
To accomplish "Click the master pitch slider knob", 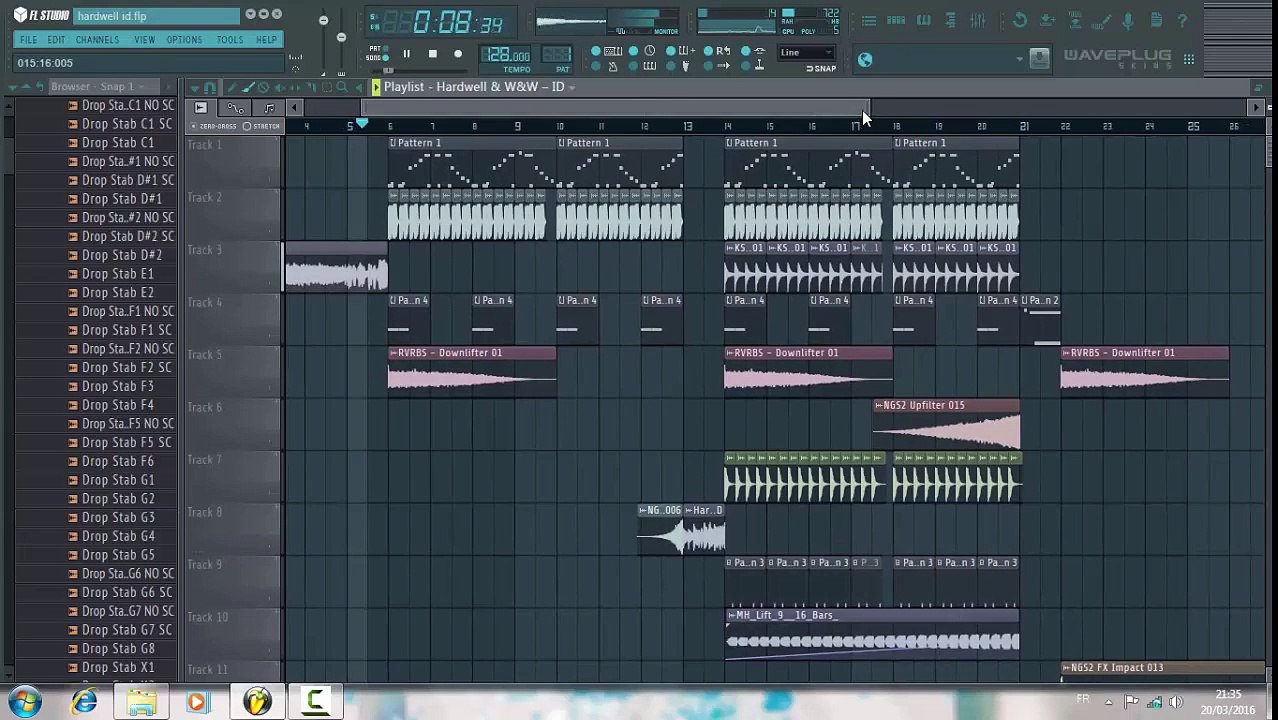I will click(x=341, y=37).
